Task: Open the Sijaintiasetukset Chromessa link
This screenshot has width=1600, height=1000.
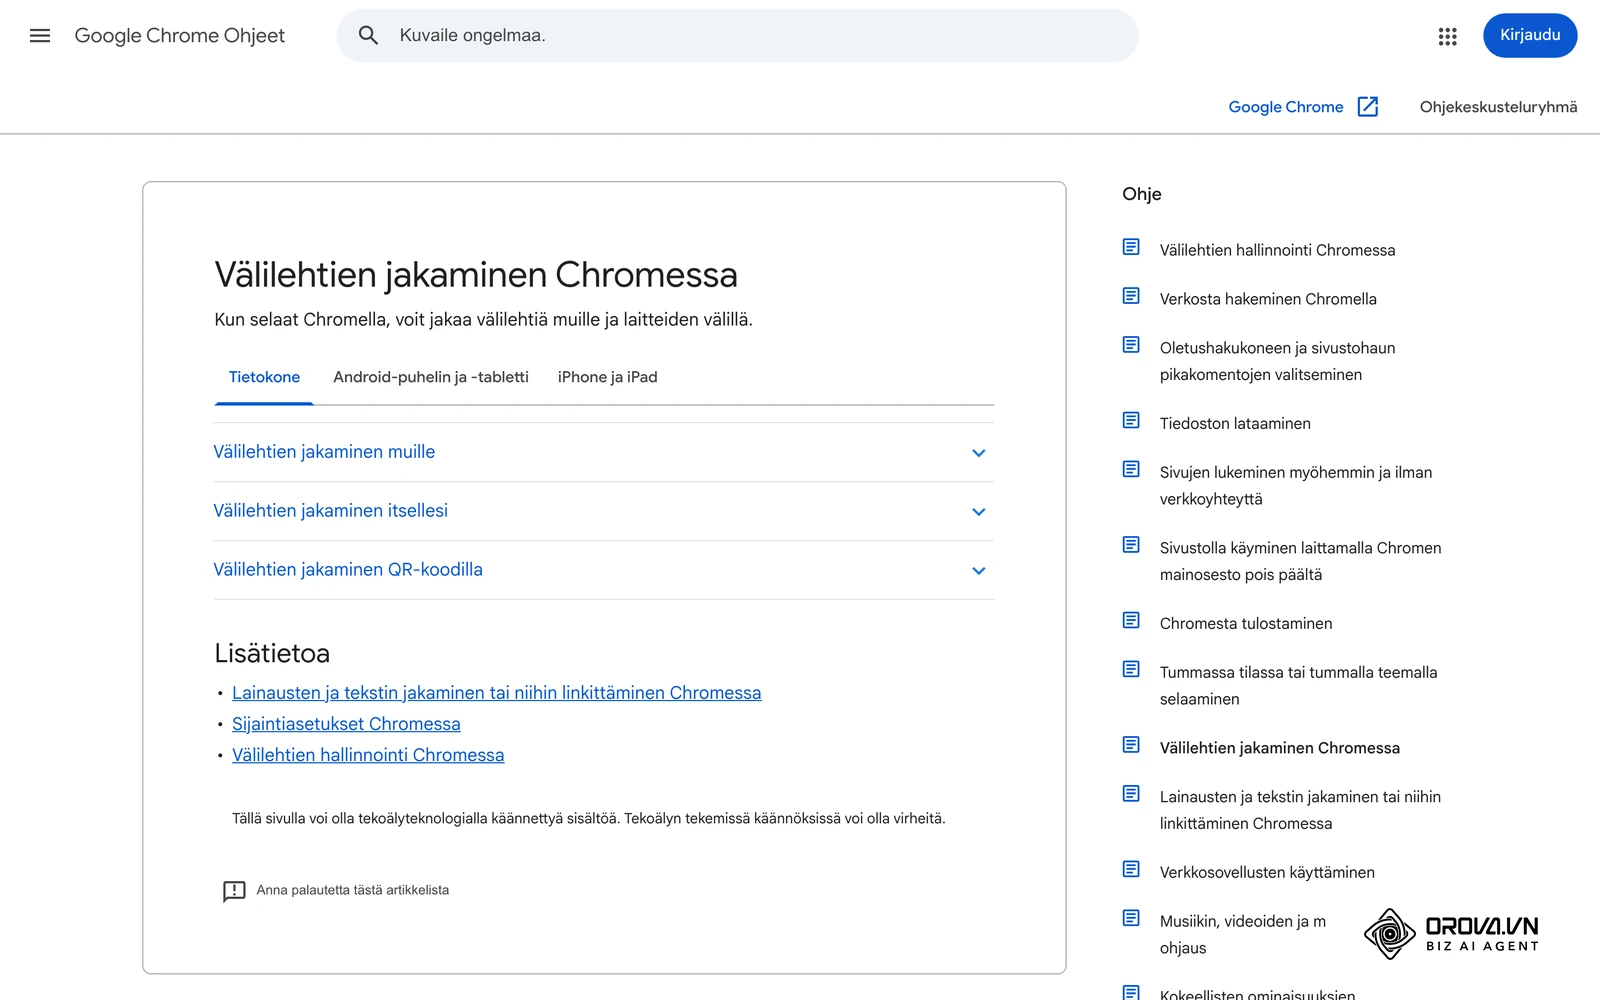Action: pyautogui.click(x=346, y=724)
